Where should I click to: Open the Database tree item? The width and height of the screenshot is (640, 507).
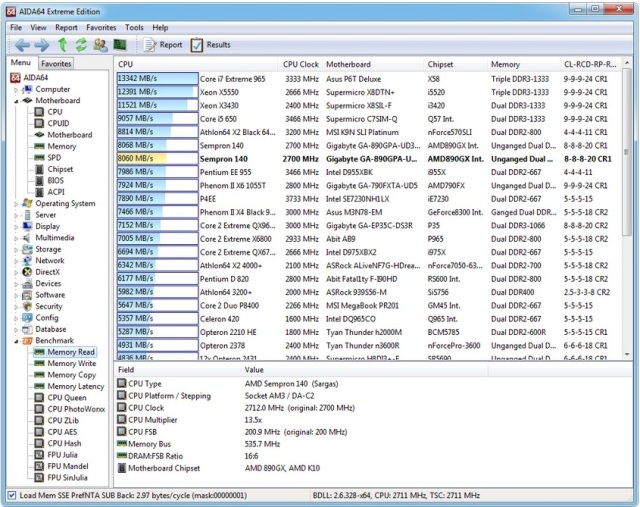44,329
